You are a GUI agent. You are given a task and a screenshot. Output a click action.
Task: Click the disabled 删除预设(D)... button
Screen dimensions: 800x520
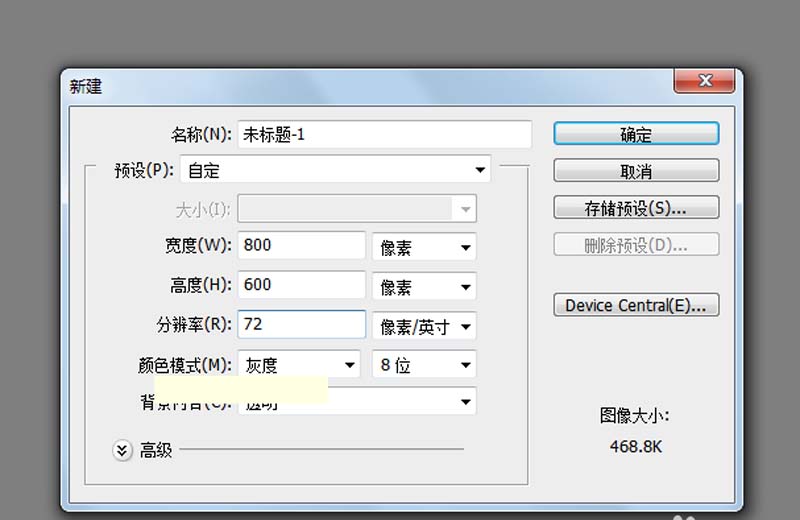pos(636,244)
